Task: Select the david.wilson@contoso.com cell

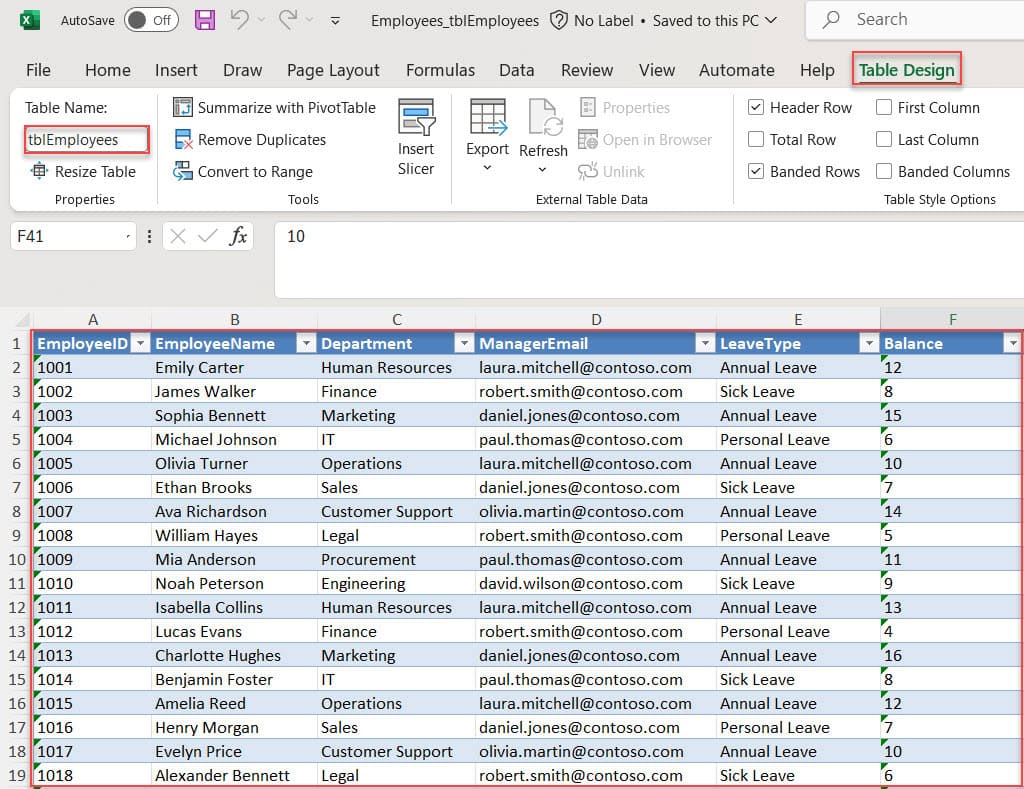Action: [596, 583]
